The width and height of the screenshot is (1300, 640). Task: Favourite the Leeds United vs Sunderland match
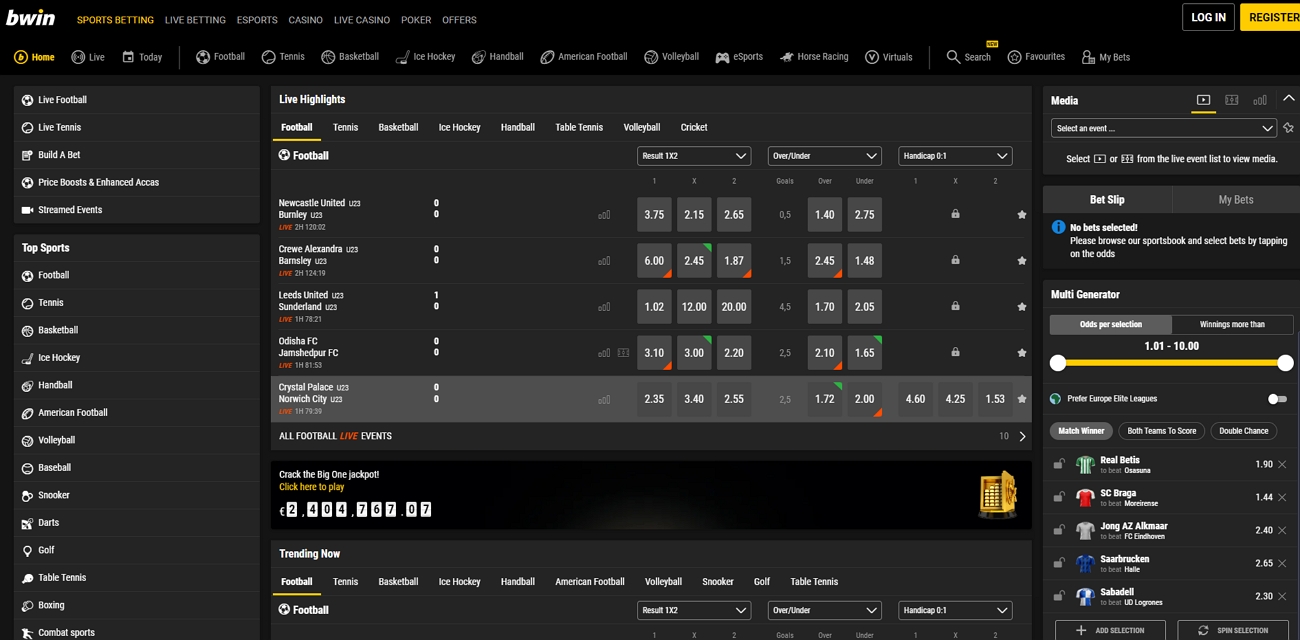[1021, 307]
